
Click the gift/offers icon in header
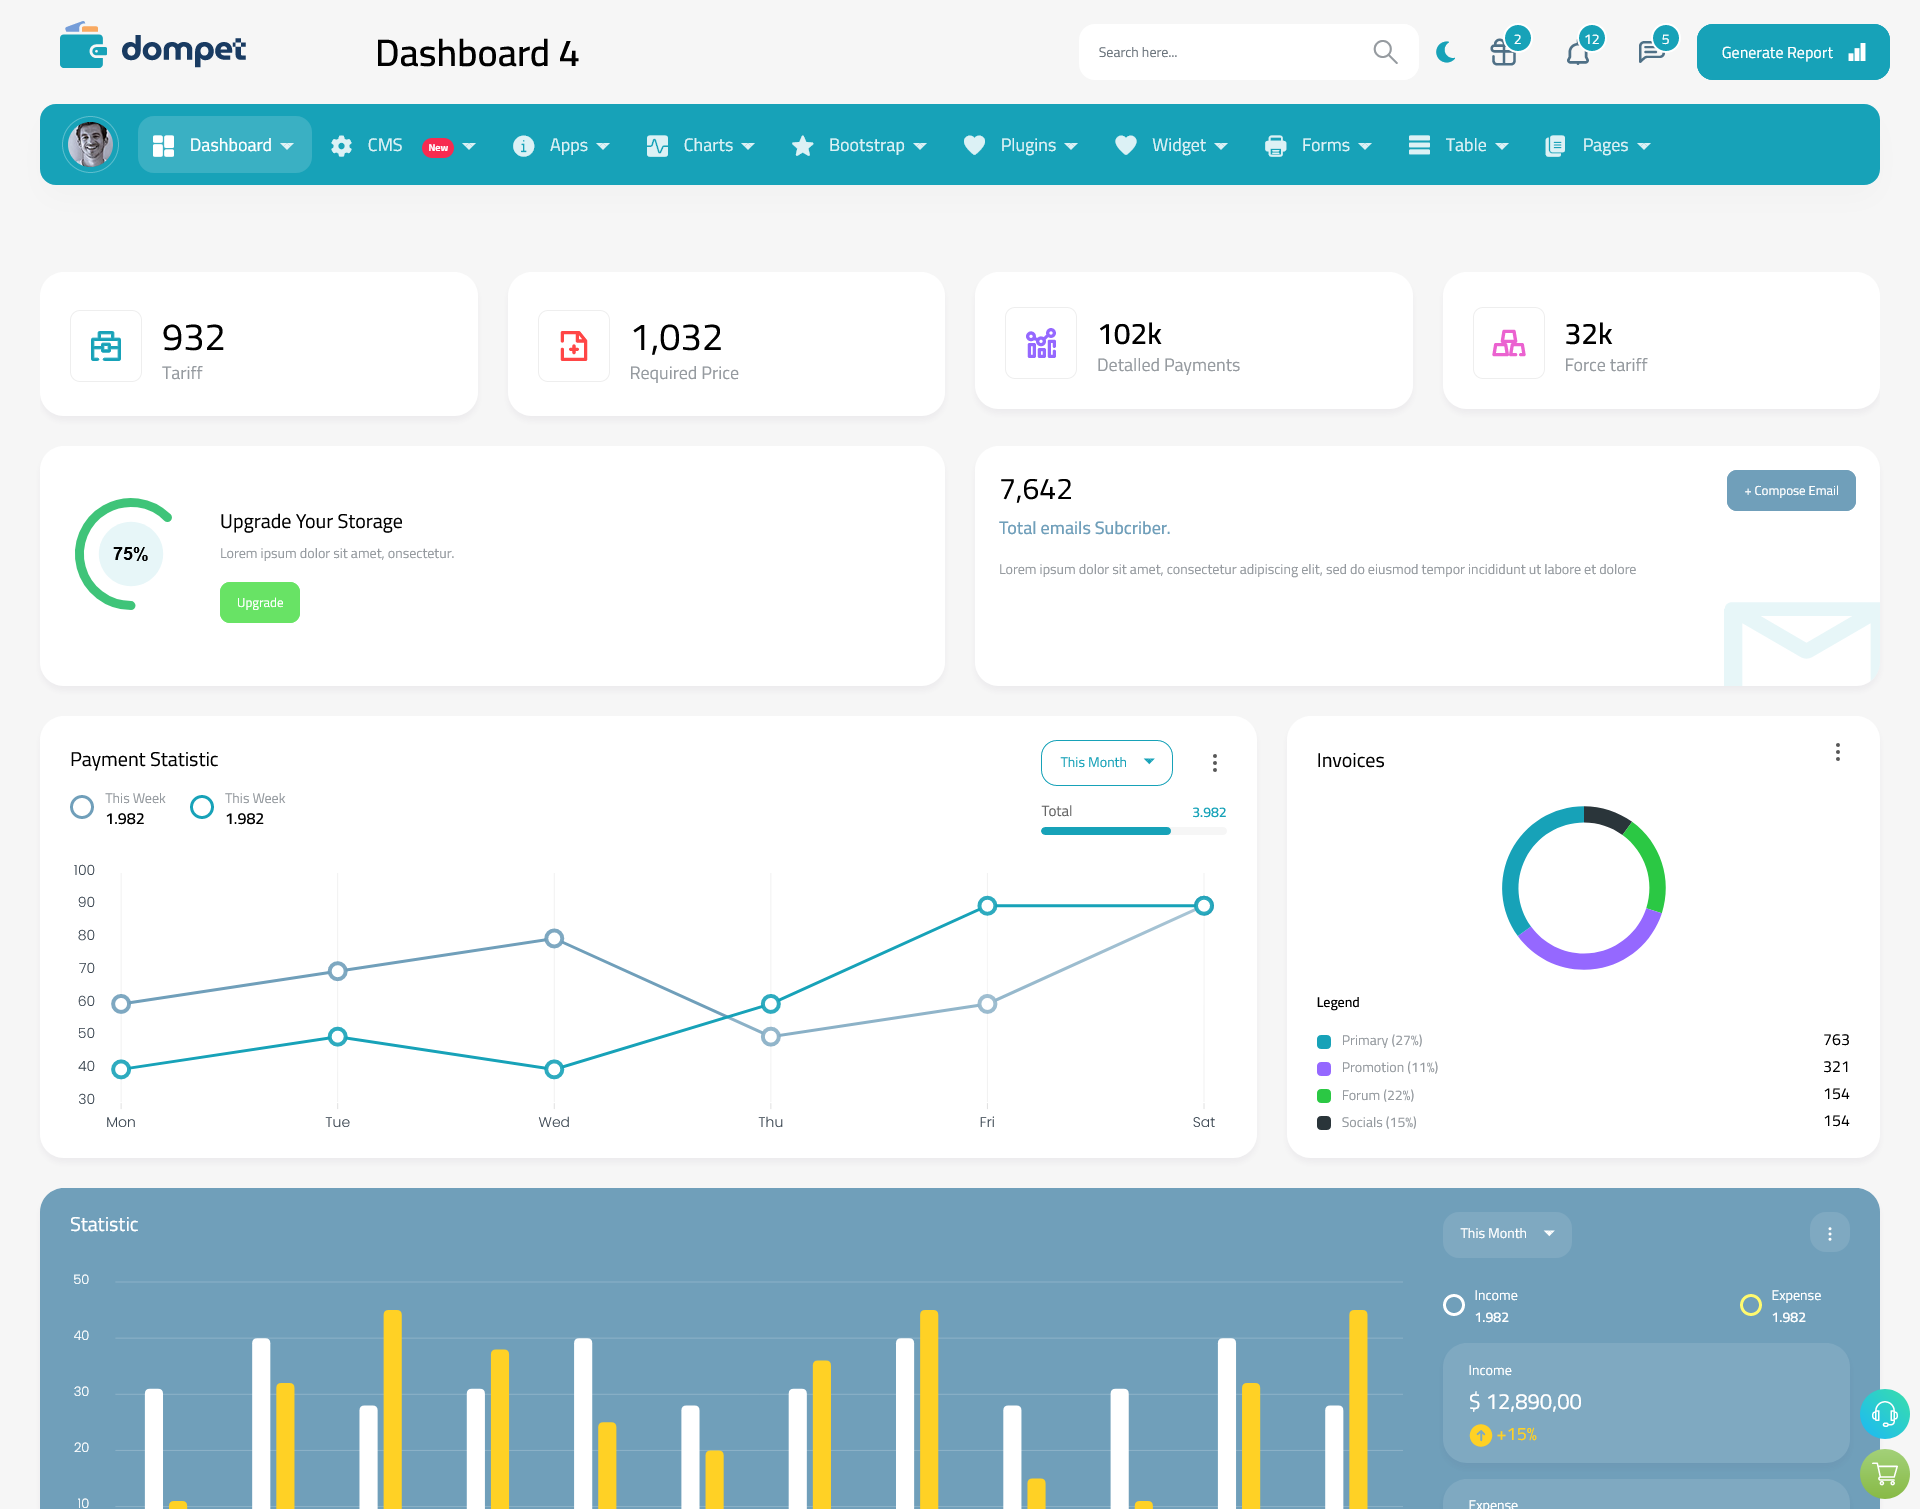[1504, 51]
